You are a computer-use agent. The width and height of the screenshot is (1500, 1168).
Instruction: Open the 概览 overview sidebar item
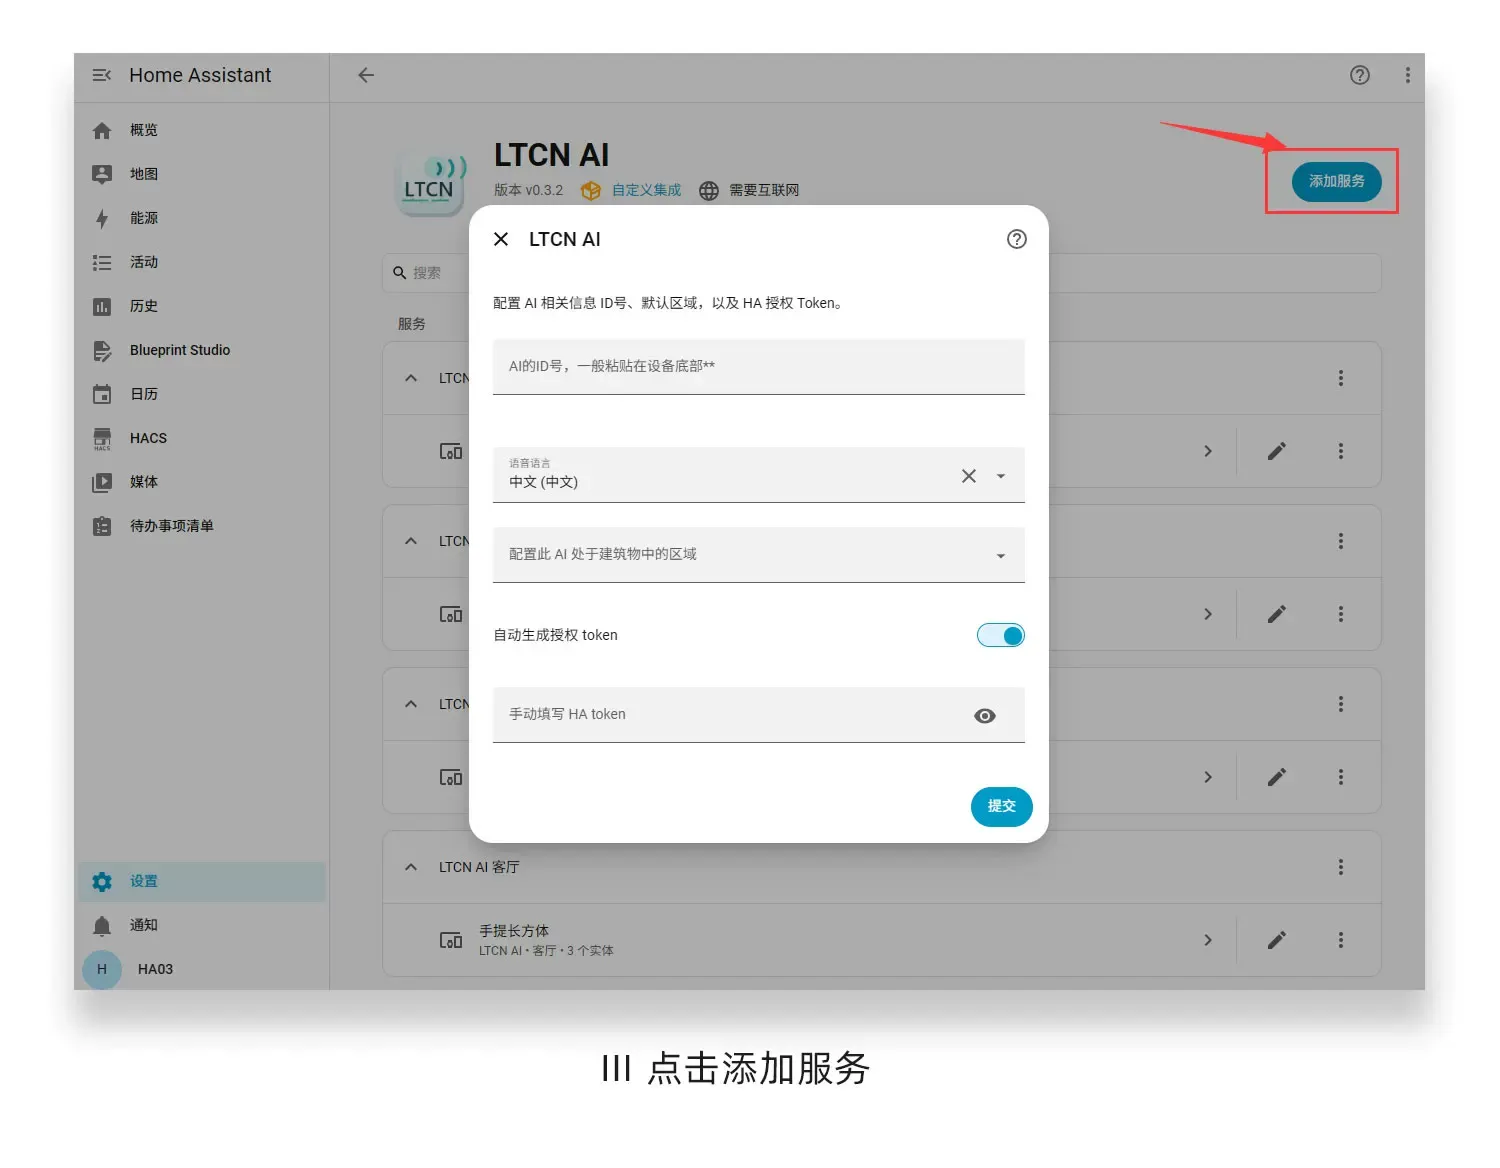click(201, 130)
